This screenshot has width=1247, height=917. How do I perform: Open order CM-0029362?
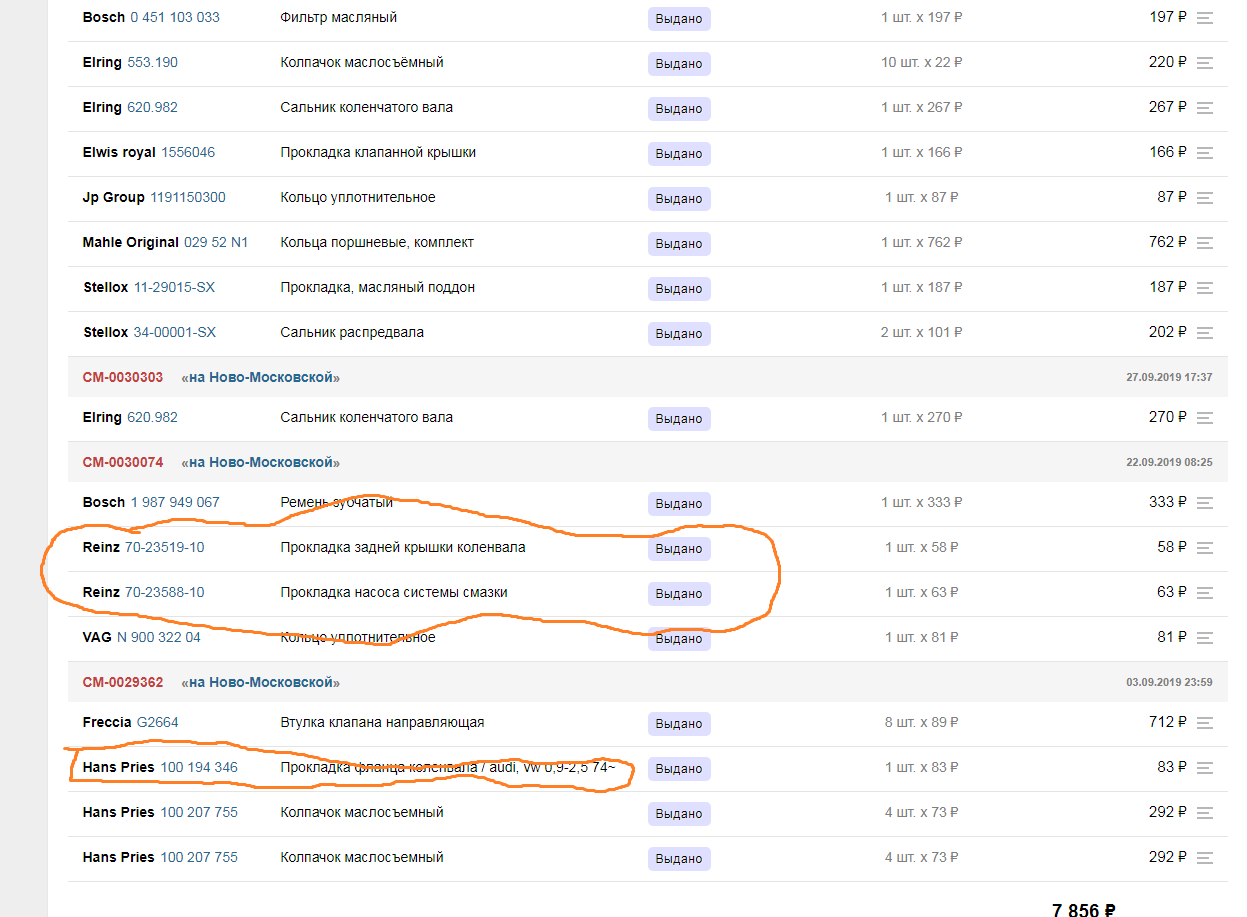123,682
